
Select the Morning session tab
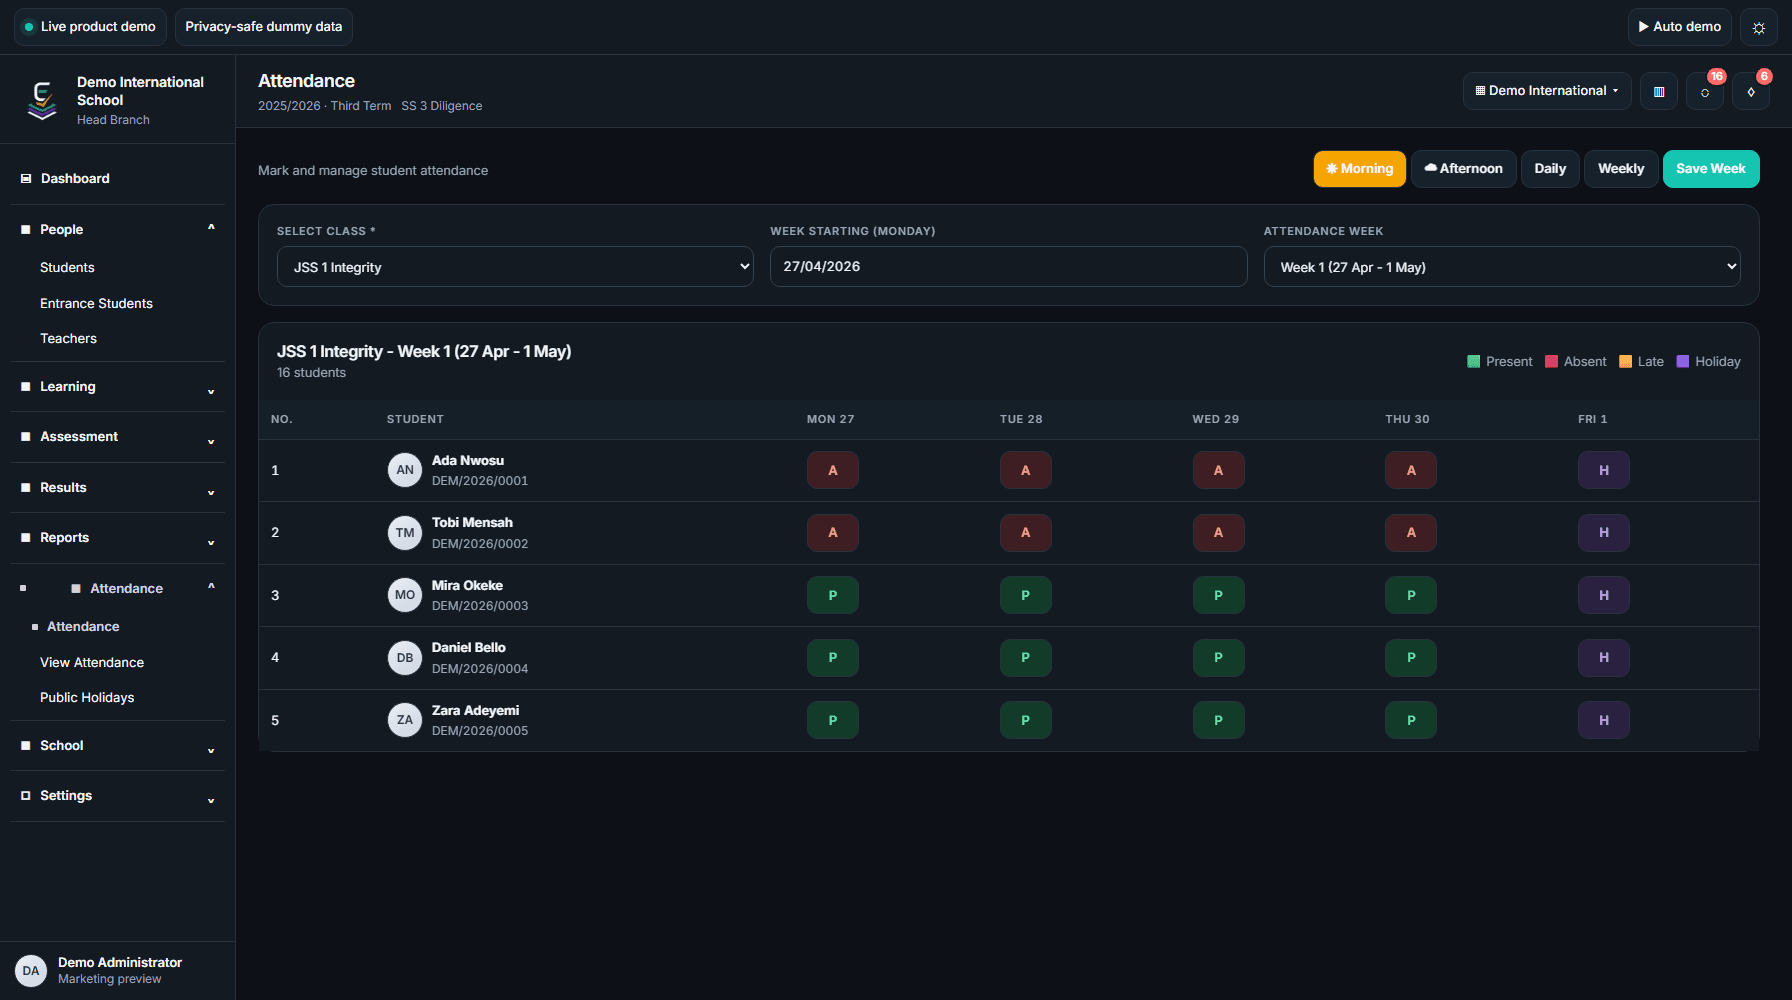(x=1360, y=169)
